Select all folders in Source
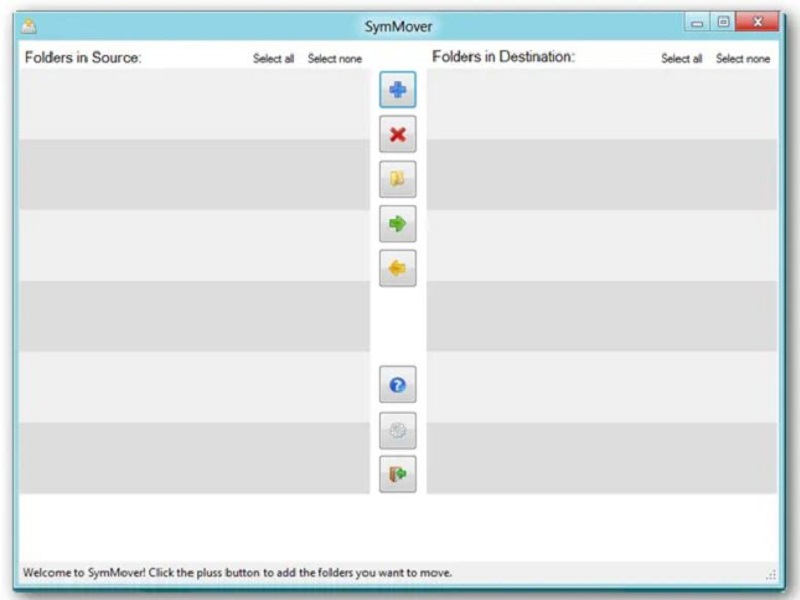 (273, 59)
